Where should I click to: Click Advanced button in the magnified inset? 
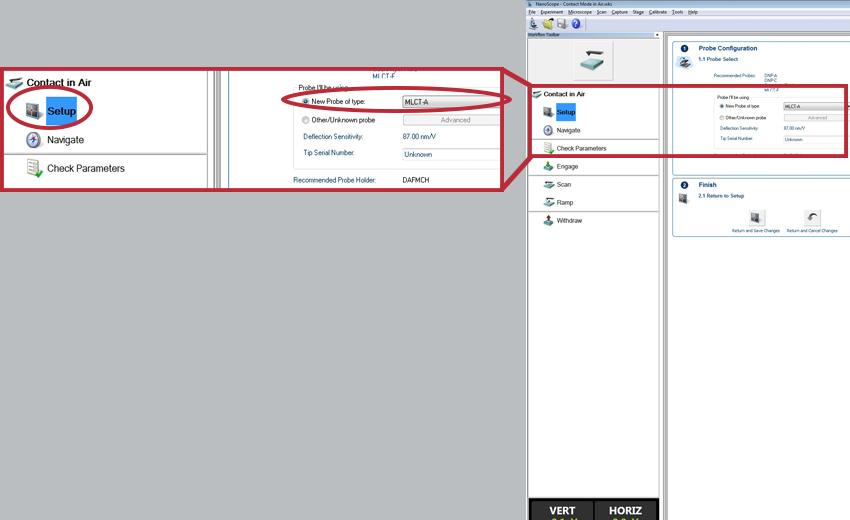point(452,120)
